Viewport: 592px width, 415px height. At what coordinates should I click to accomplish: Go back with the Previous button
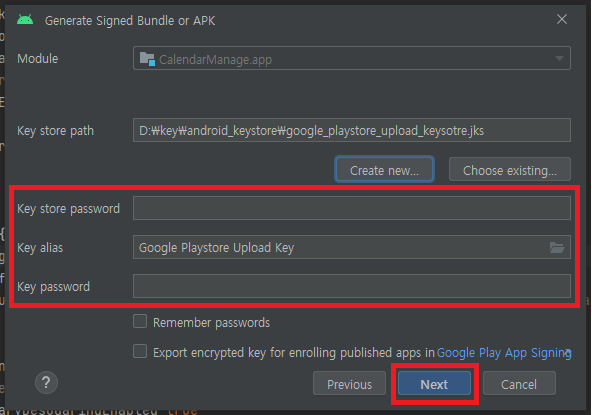349,384
